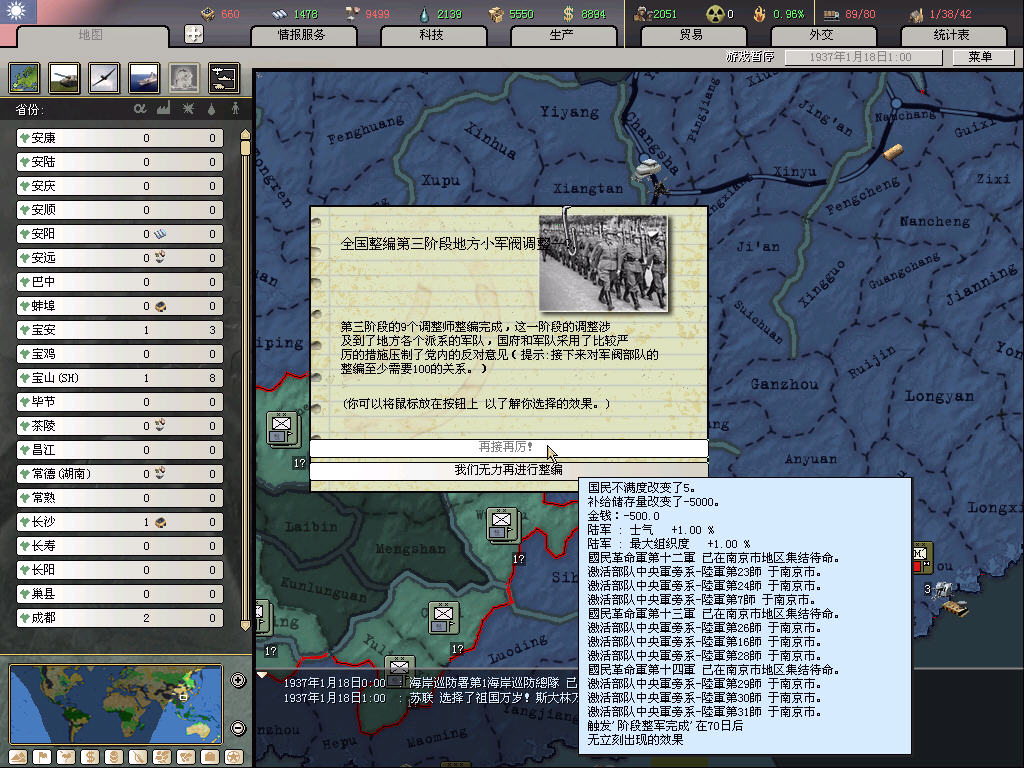Screen dimensions: 1024x768
Task: Open the combat overview icon in the toolbar
Action: [x=223, y=78]
